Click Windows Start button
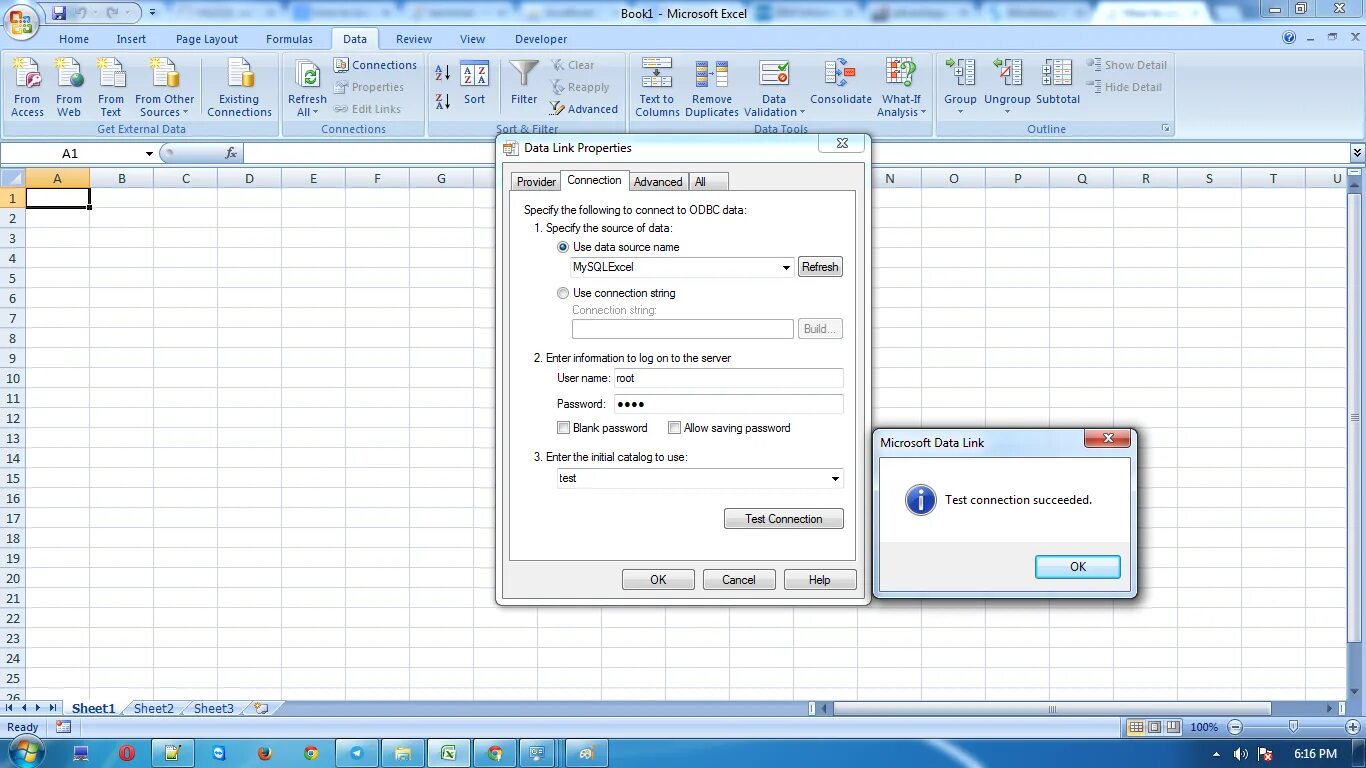Image resolution: width=1366 pixels, height=768 pixels. point(28,753)
